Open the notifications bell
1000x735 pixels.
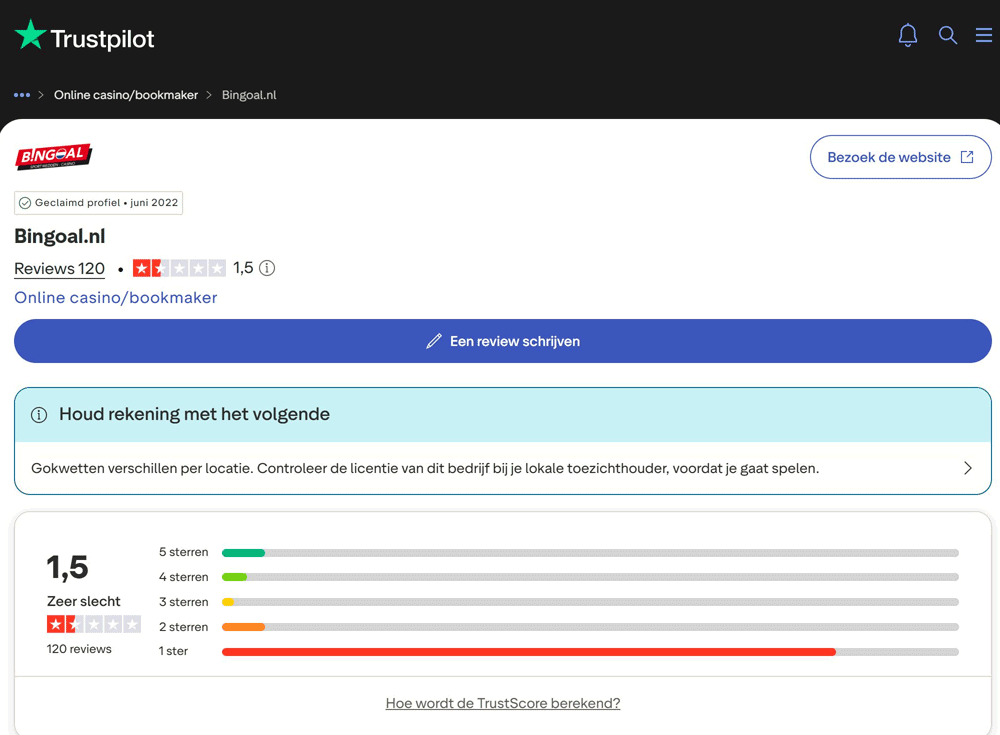pos(908,35)
